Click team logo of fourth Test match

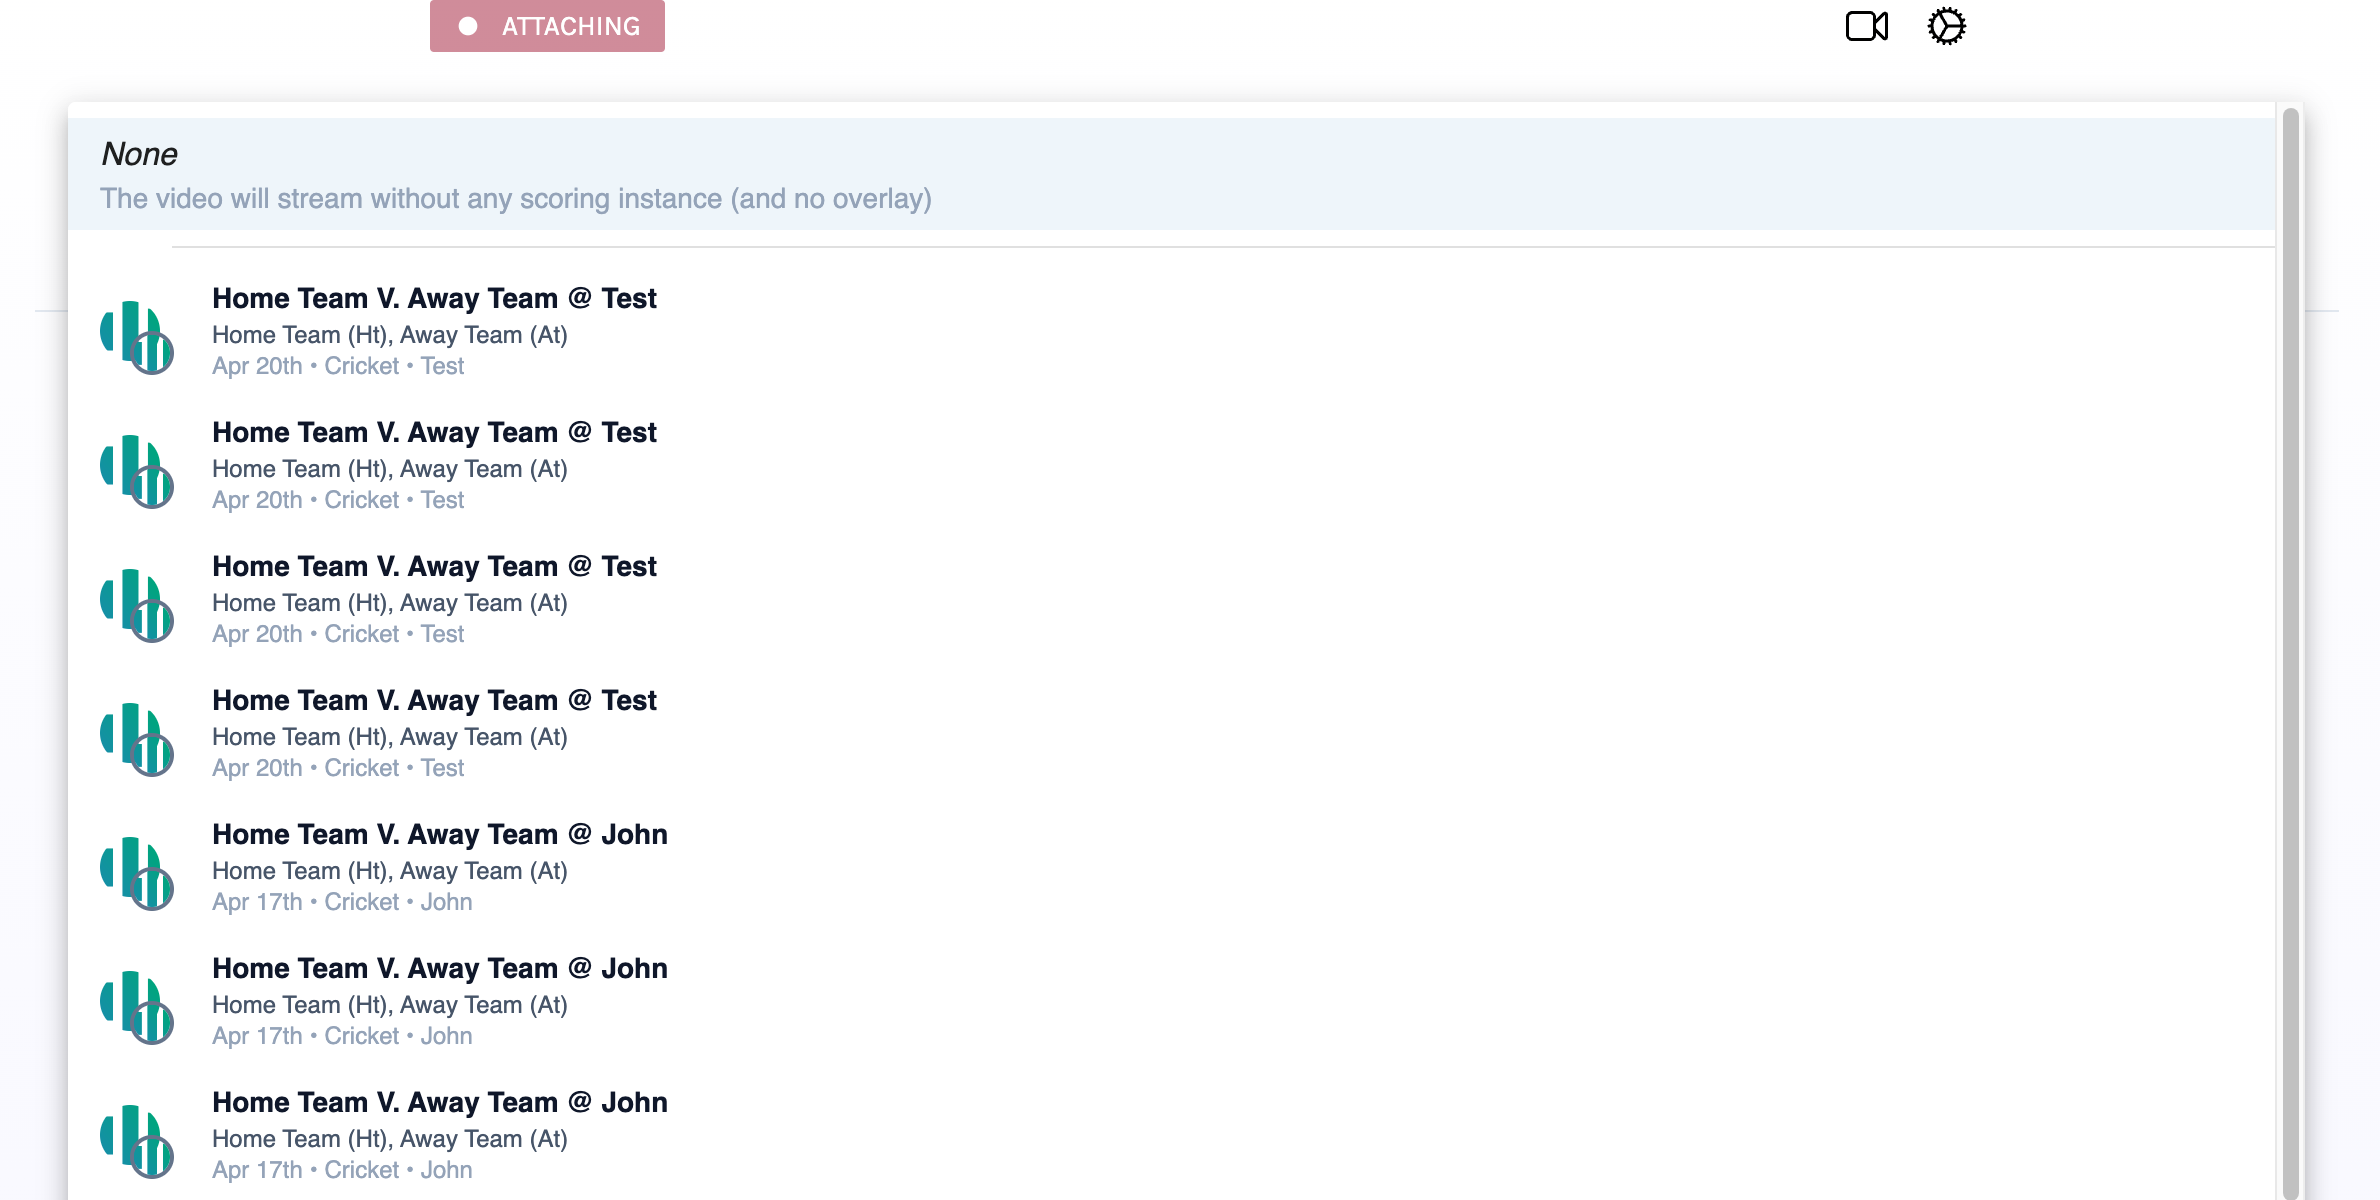[137, 739]
